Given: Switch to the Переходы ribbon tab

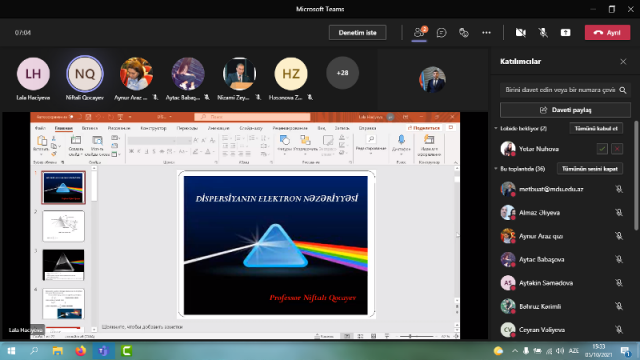Looking at the screenshot, I should point(187,128).
